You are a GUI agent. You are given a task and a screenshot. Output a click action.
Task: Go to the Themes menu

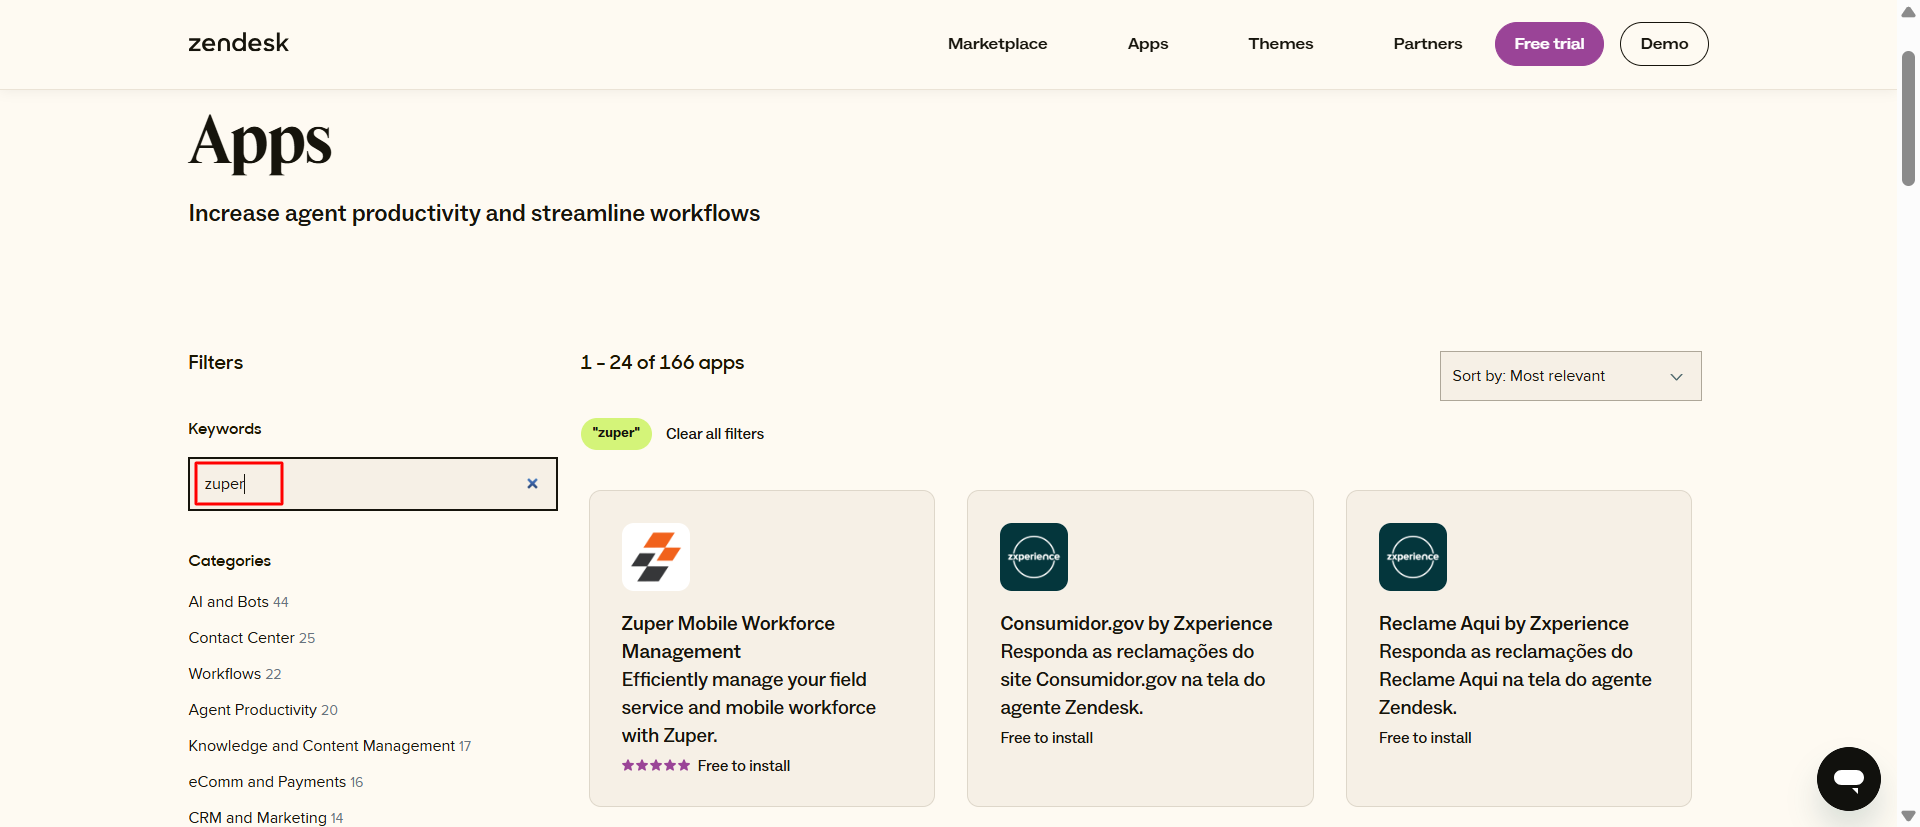pos(1280,44)
